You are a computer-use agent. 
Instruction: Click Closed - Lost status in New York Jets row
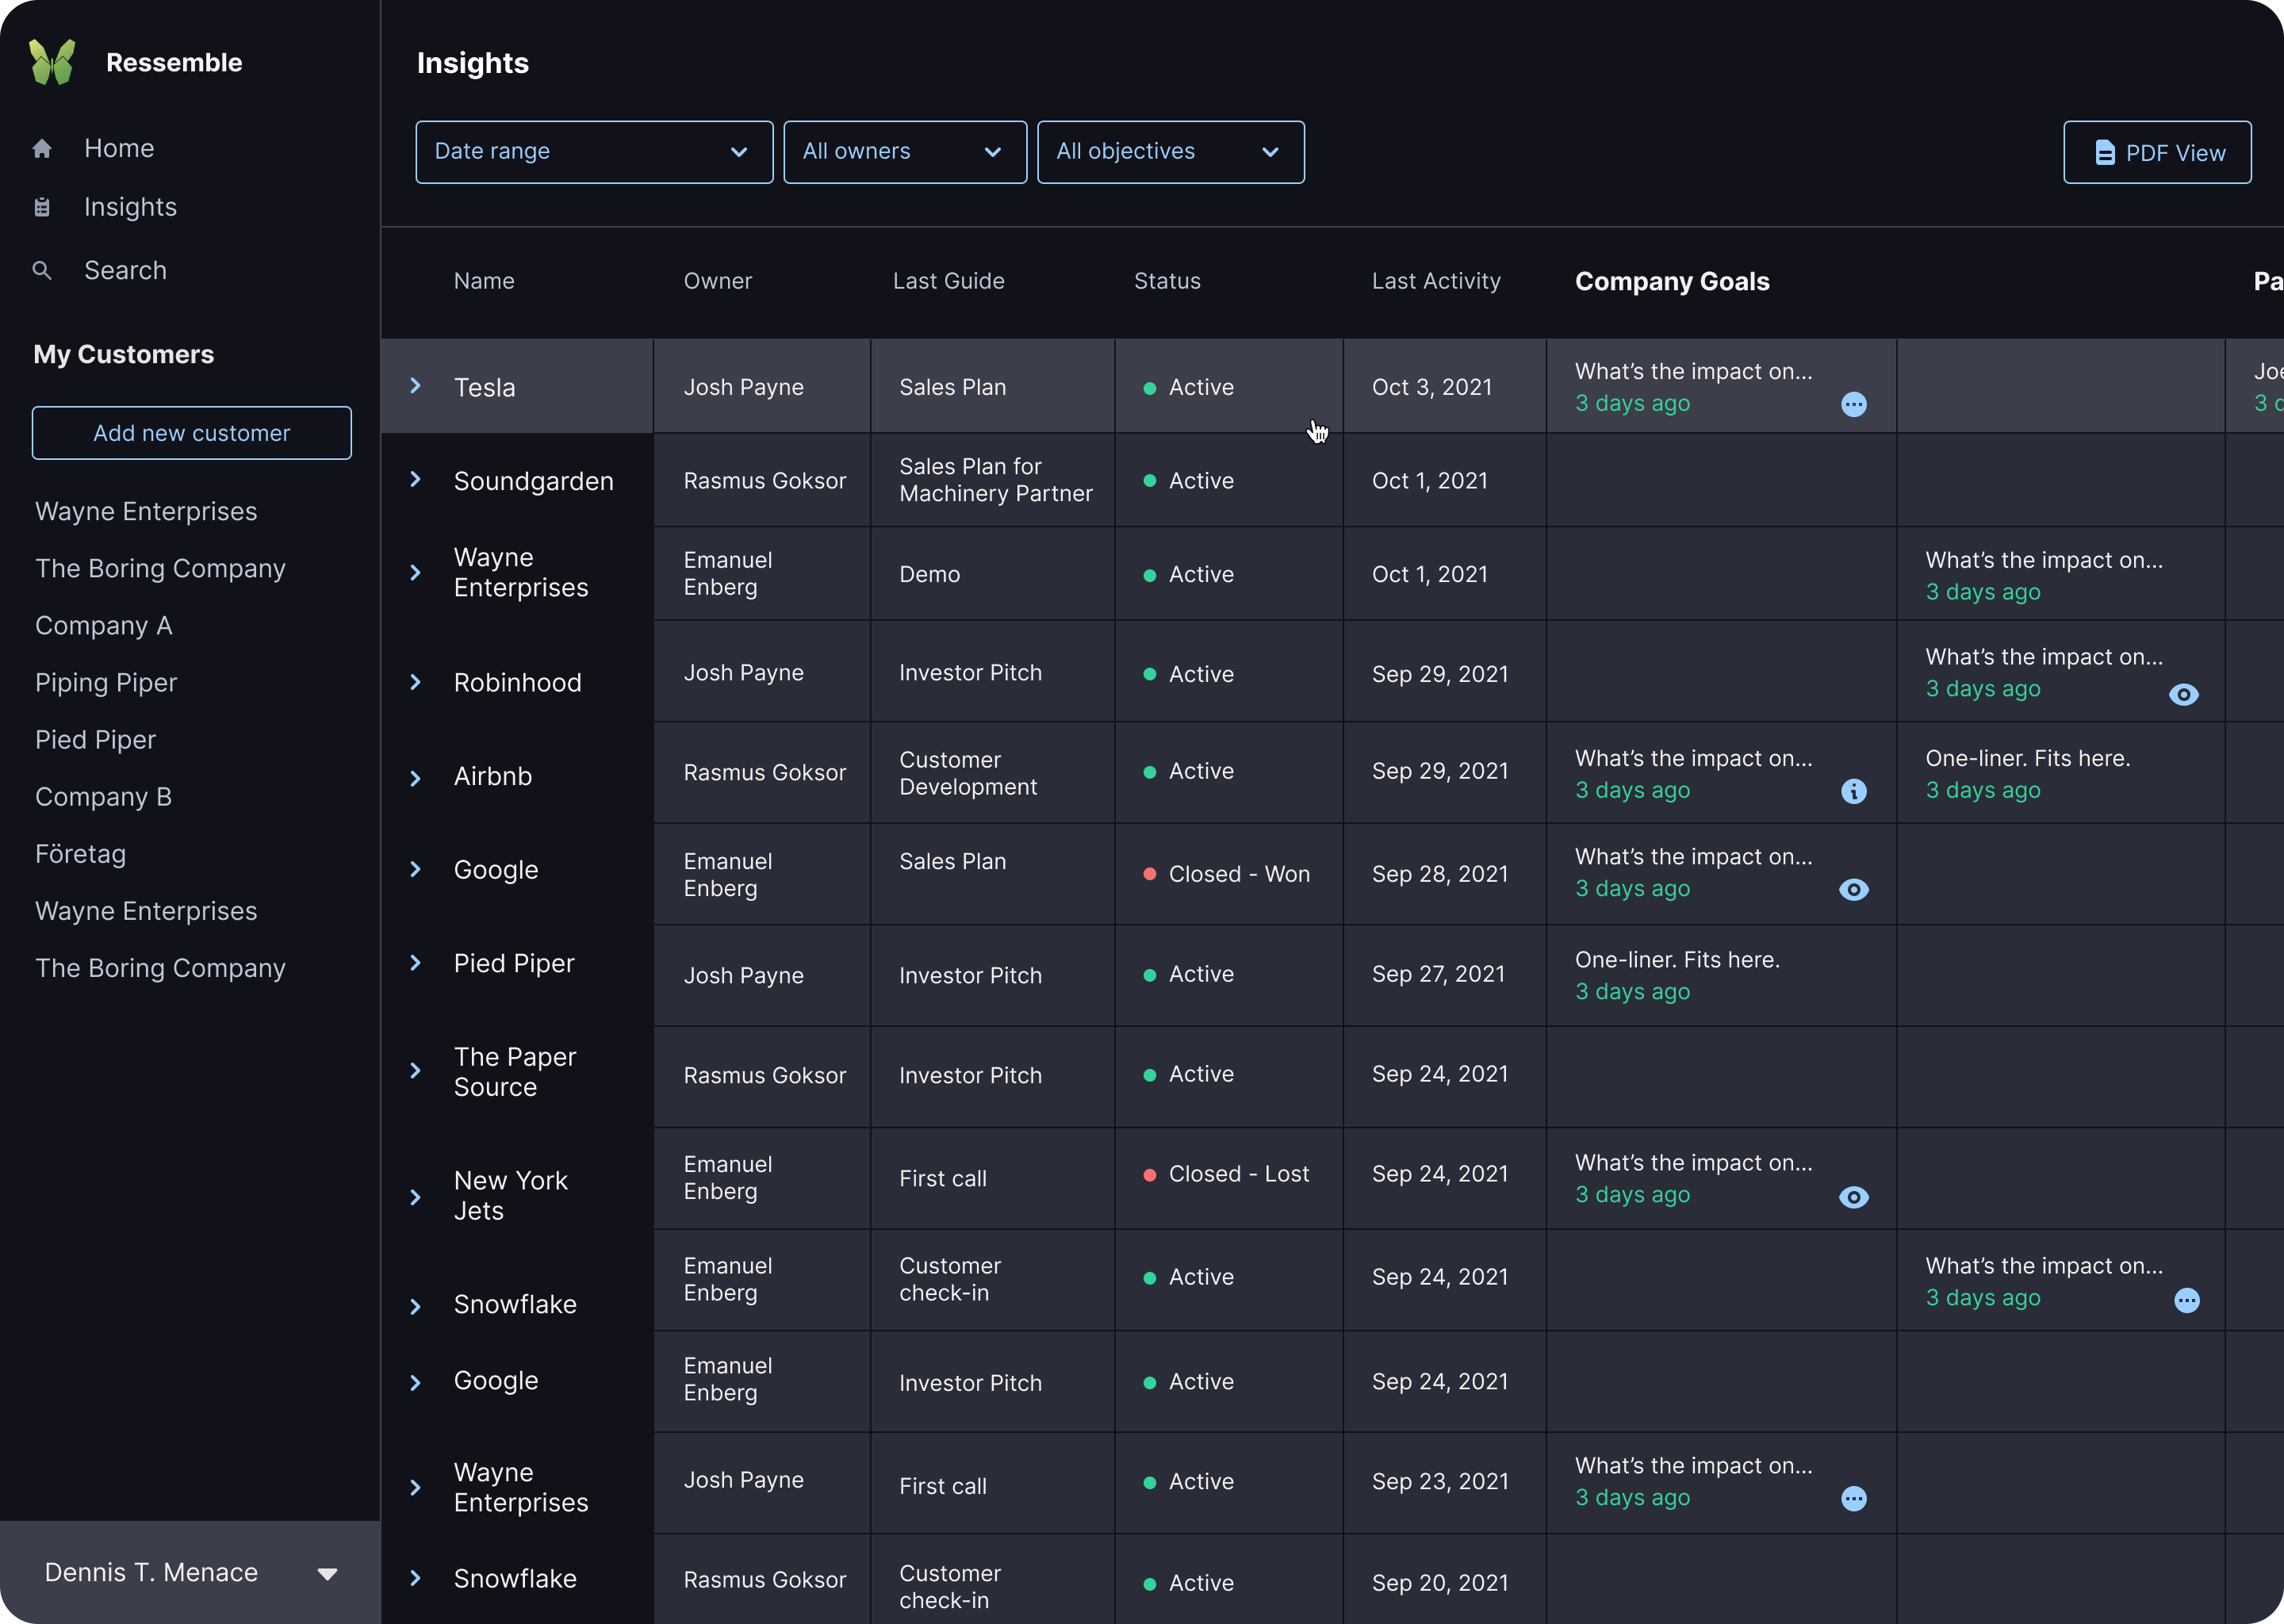pos(1239,1174)
